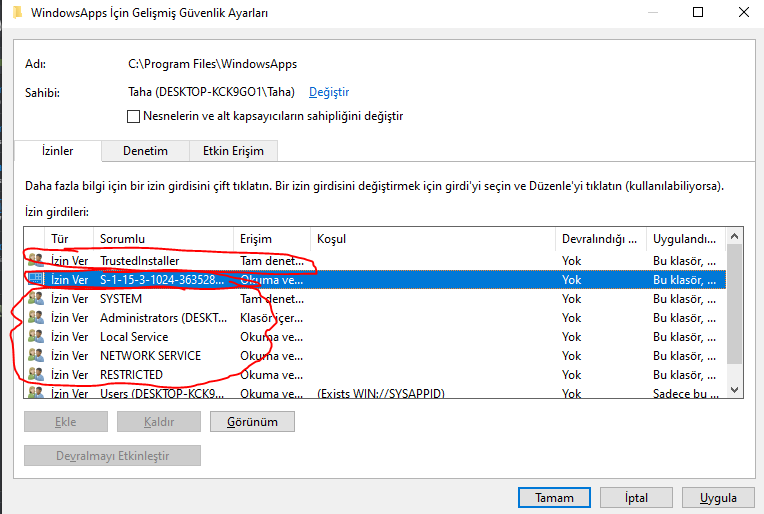Close the advanced security settings window
This screenshot has height=514, width=764.
[744, 12]
